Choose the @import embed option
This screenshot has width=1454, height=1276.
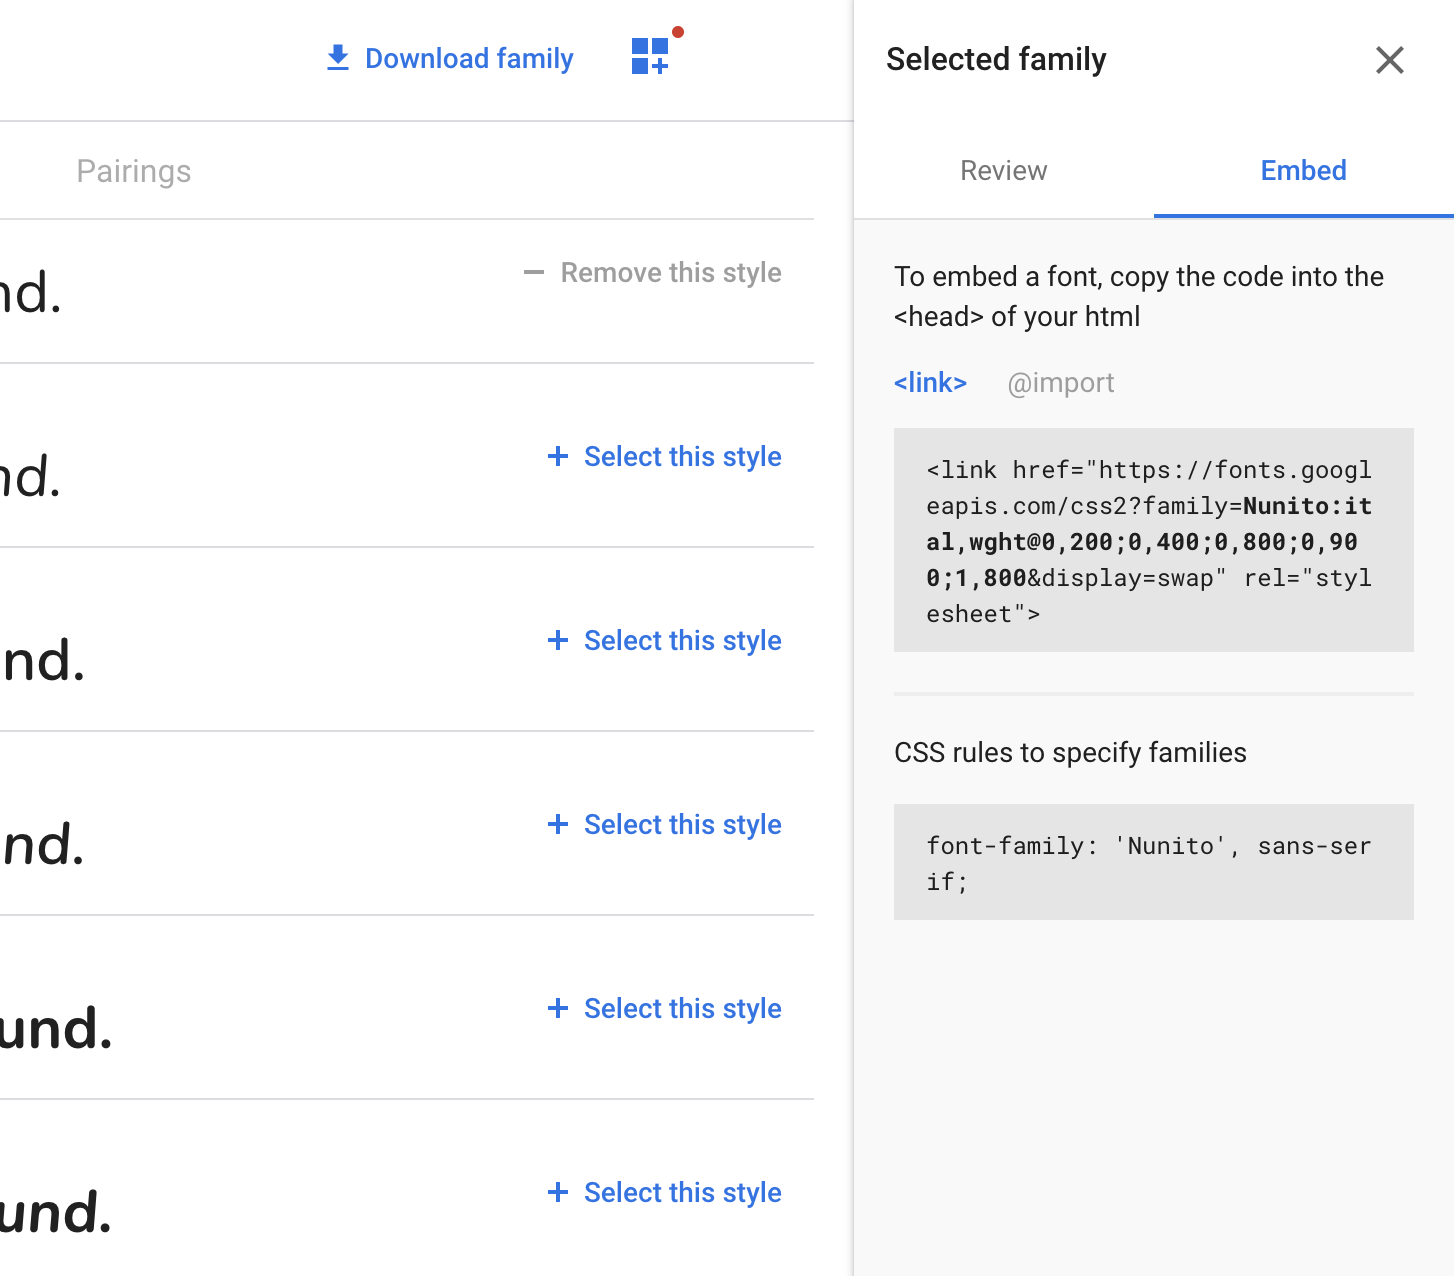point(1060,382)
